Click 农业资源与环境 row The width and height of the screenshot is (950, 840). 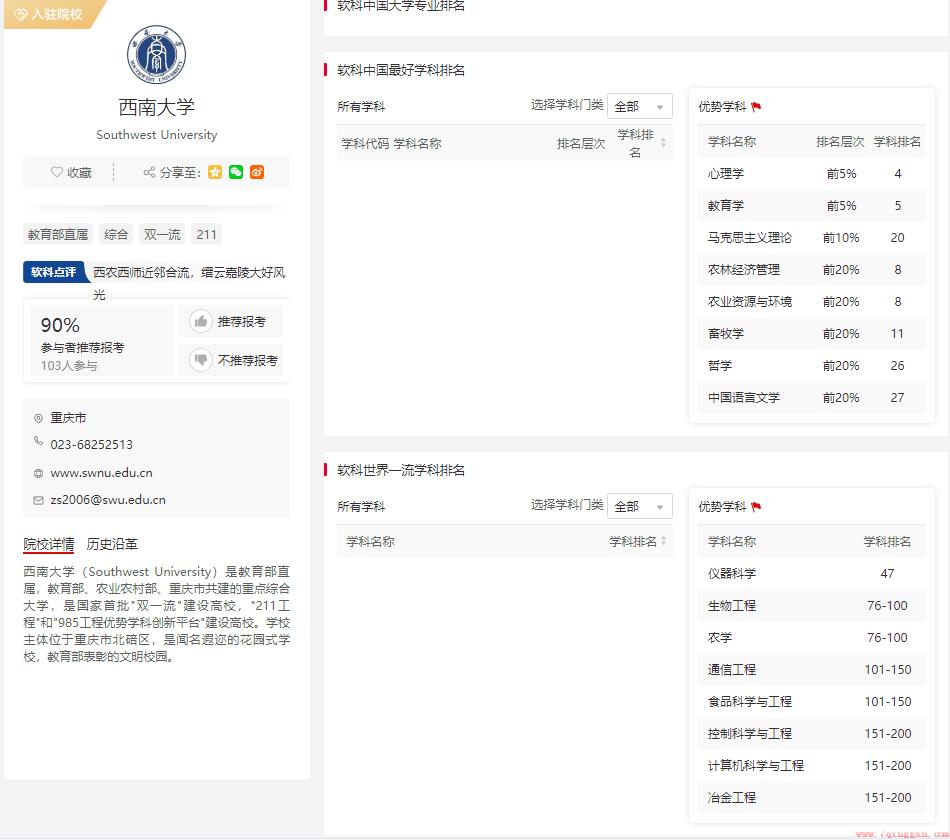pyautogui.click(x=811, y=302)
